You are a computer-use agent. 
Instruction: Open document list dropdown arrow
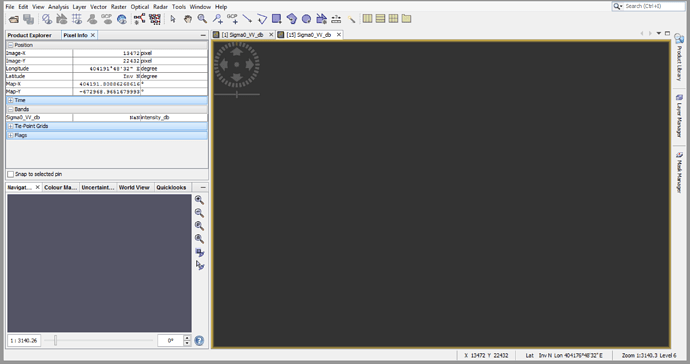(659, 33)
